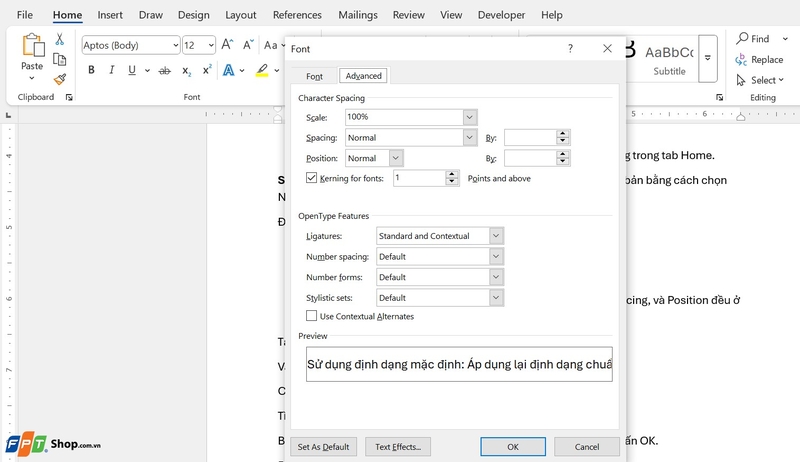The width and height of the screenshot is (800, 462).
Task: Apply Underline formatting
Action: pos(132,70)
